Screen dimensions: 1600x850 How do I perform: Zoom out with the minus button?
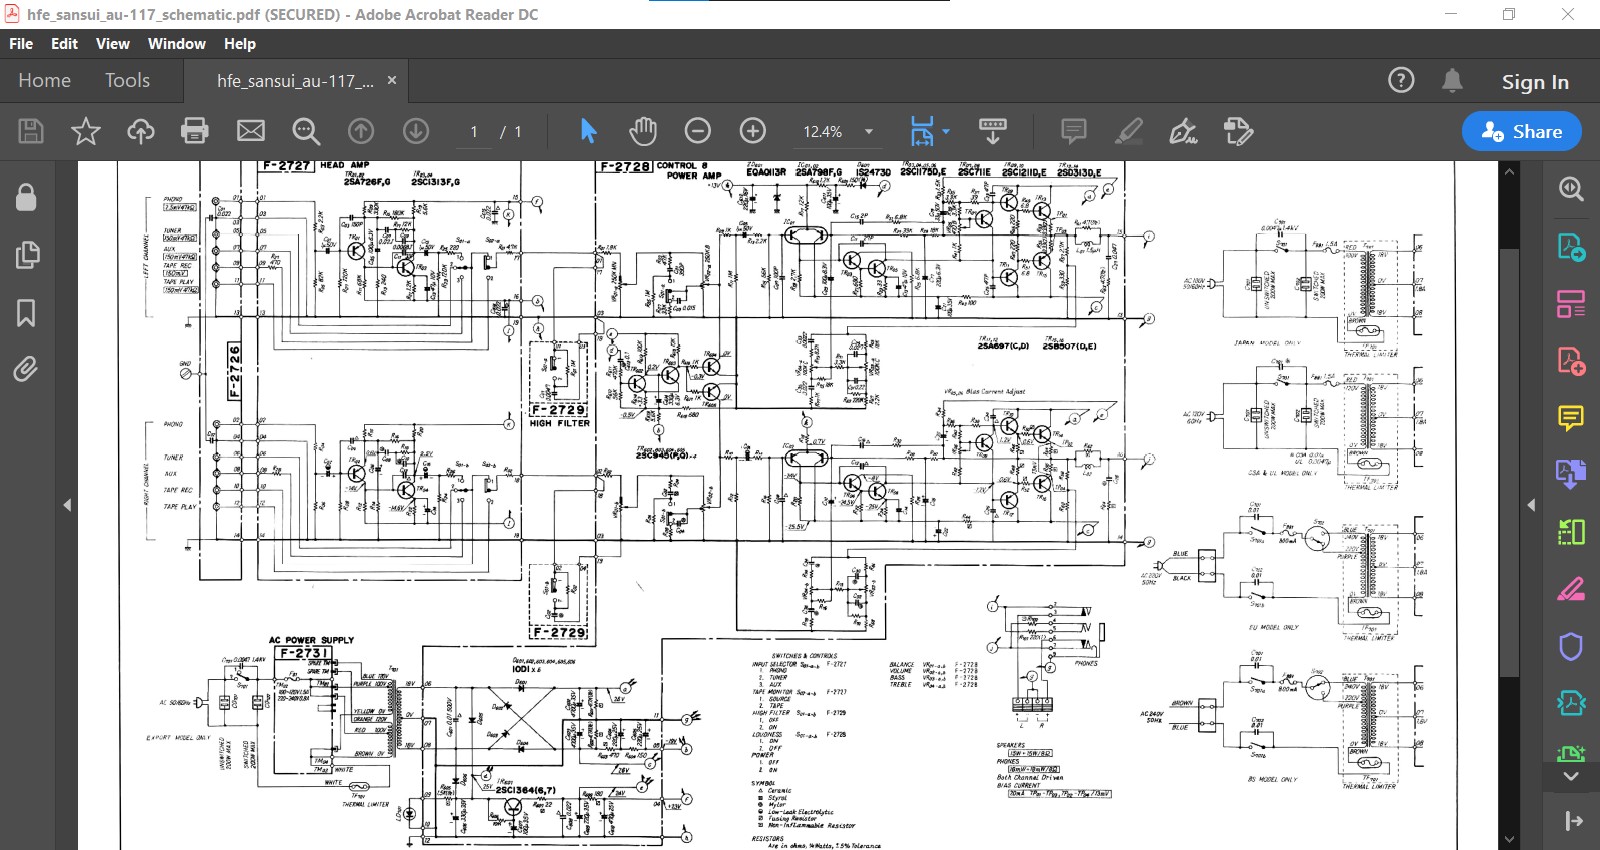[698, 131]
